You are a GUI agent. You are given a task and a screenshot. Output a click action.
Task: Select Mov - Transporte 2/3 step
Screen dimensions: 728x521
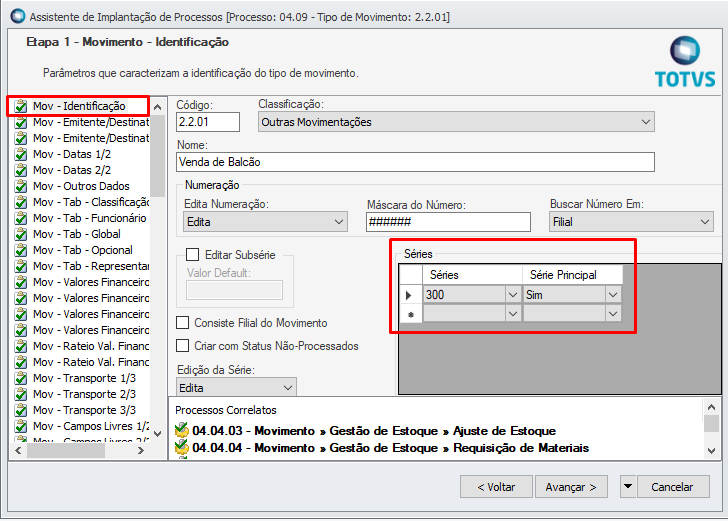tap(84, 394)
